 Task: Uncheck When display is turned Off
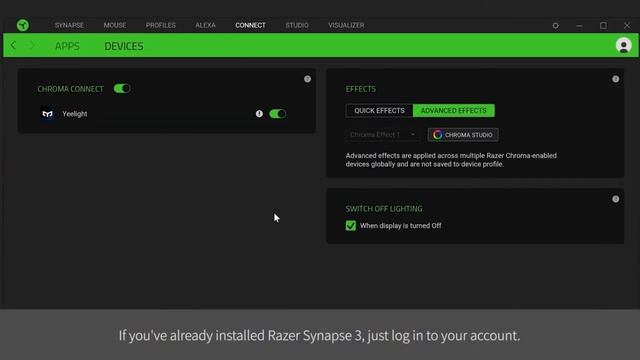tap(351, 225)
